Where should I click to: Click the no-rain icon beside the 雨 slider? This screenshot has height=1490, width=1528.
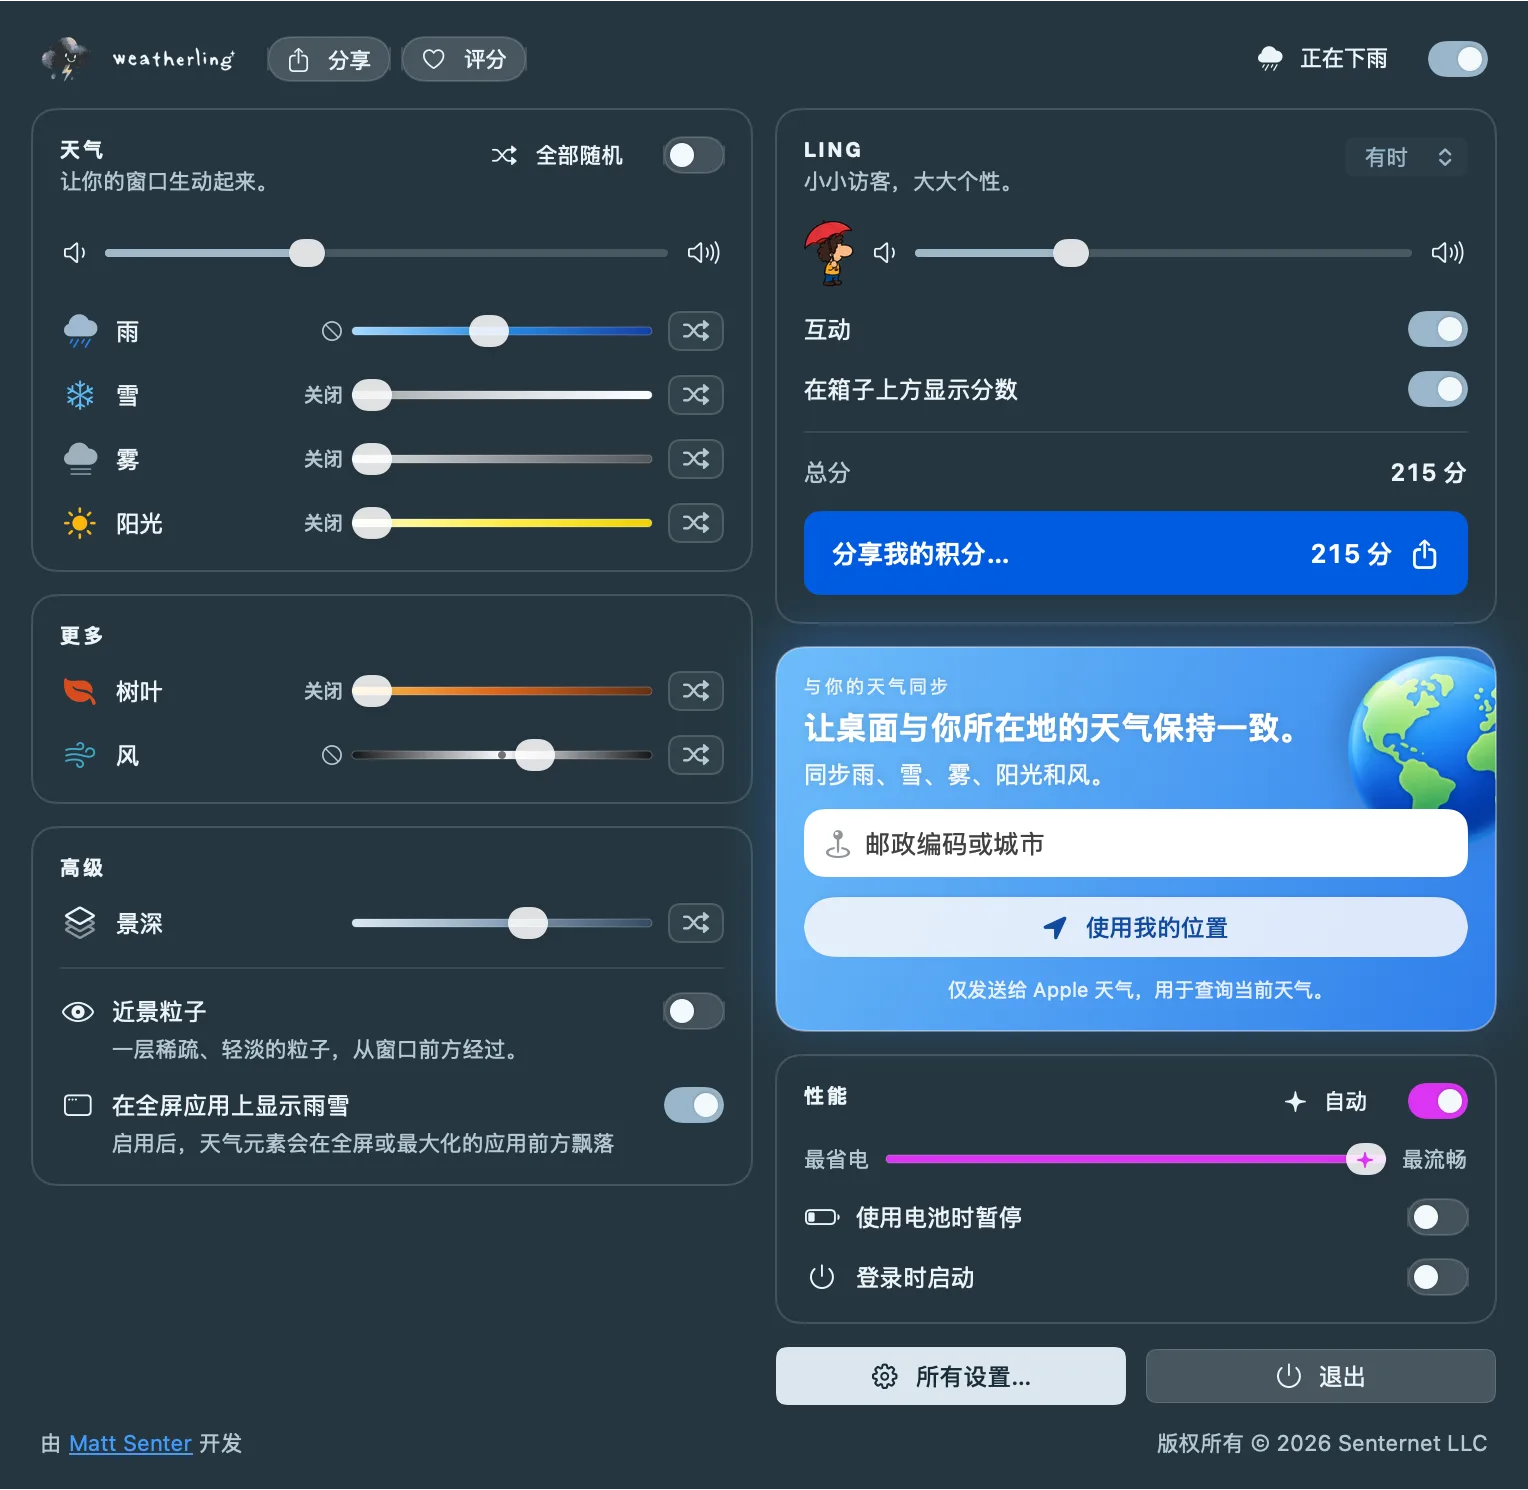click(332, 331)
